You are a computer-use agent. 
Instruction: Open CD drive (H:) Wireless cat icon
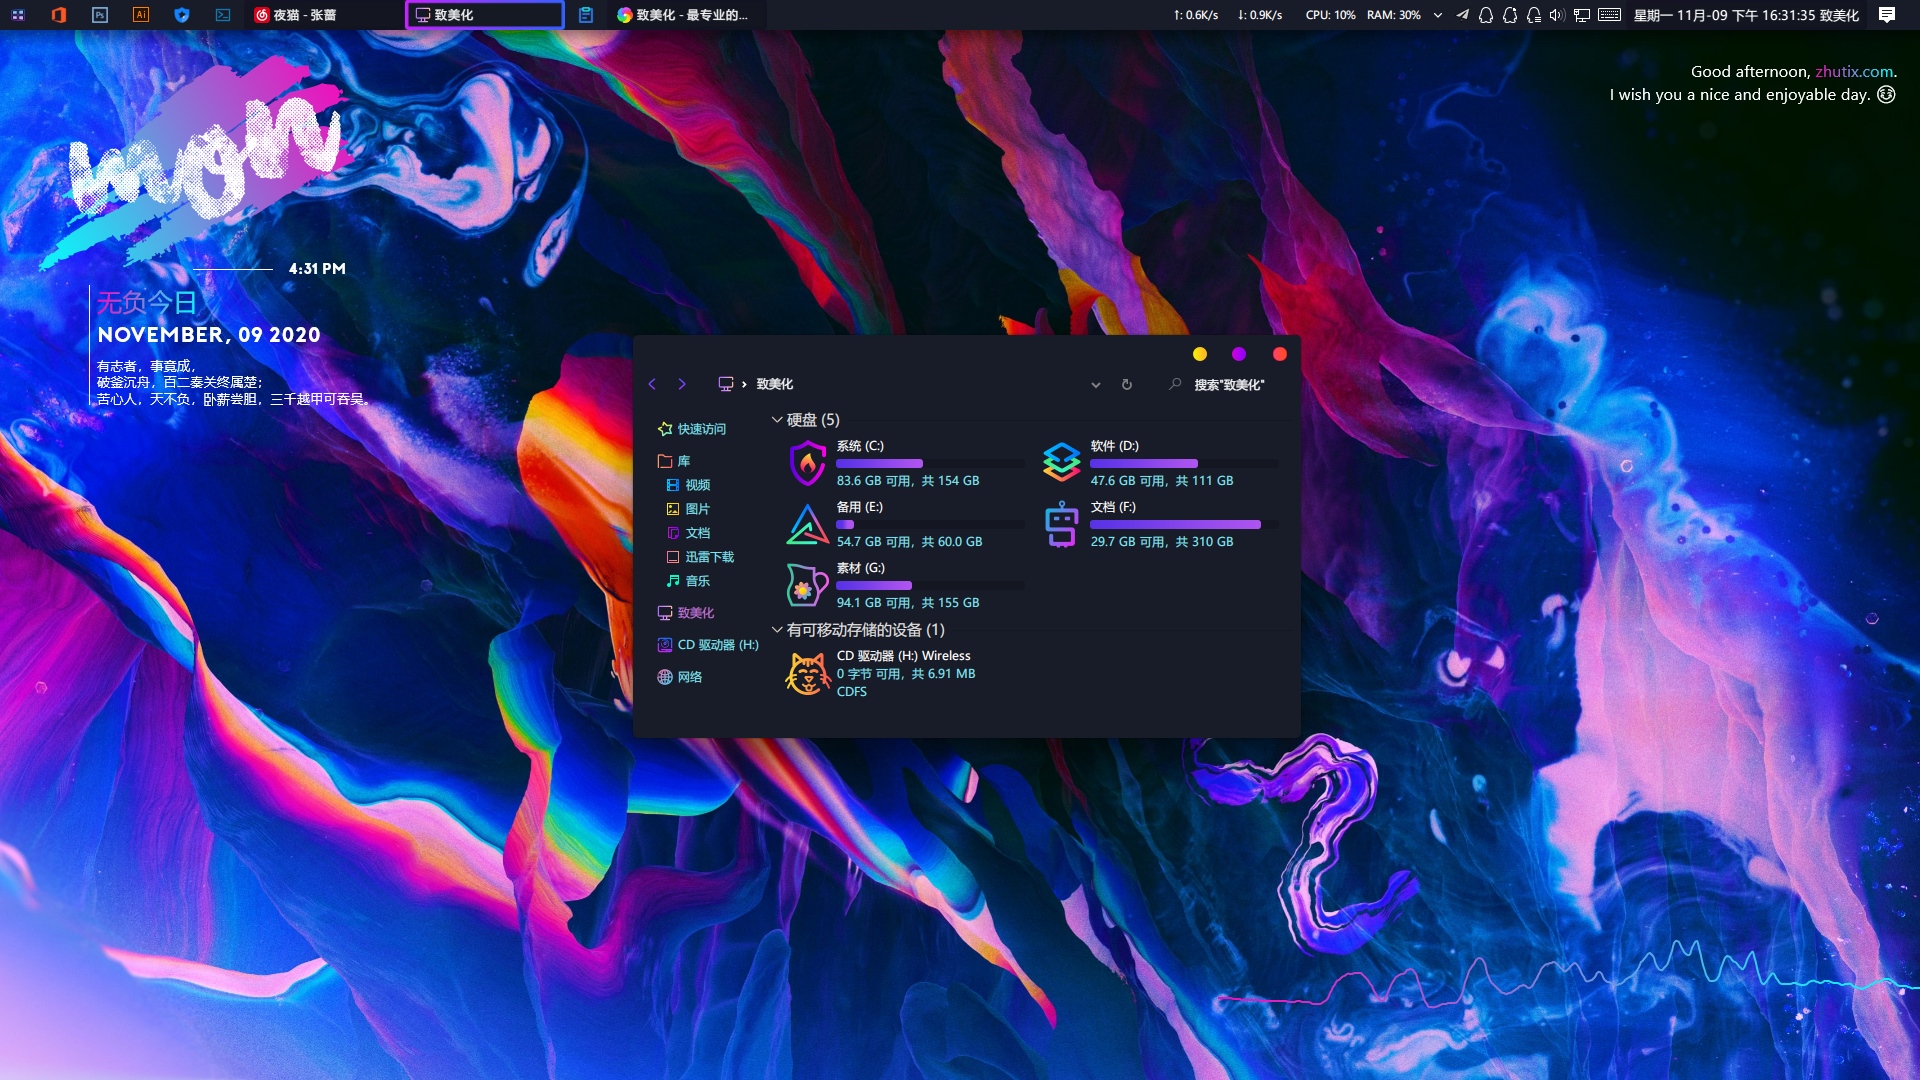click(807, 673)
